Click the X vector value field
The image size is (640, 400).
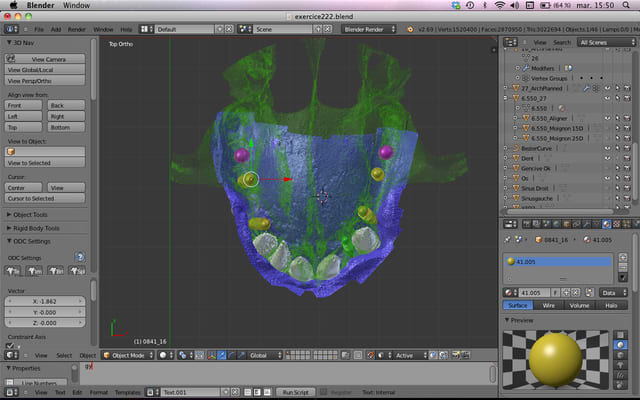click(45, 301)
